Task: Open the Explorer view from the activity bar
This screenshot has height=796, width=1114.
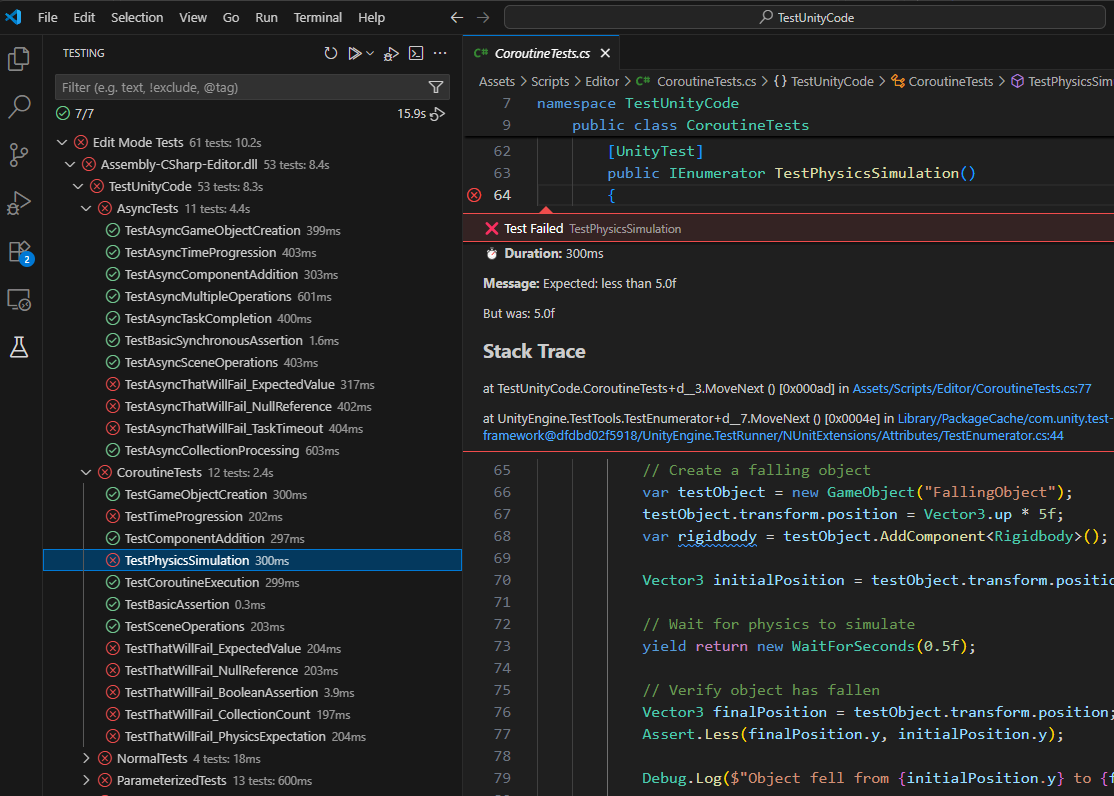Action: 19,59
